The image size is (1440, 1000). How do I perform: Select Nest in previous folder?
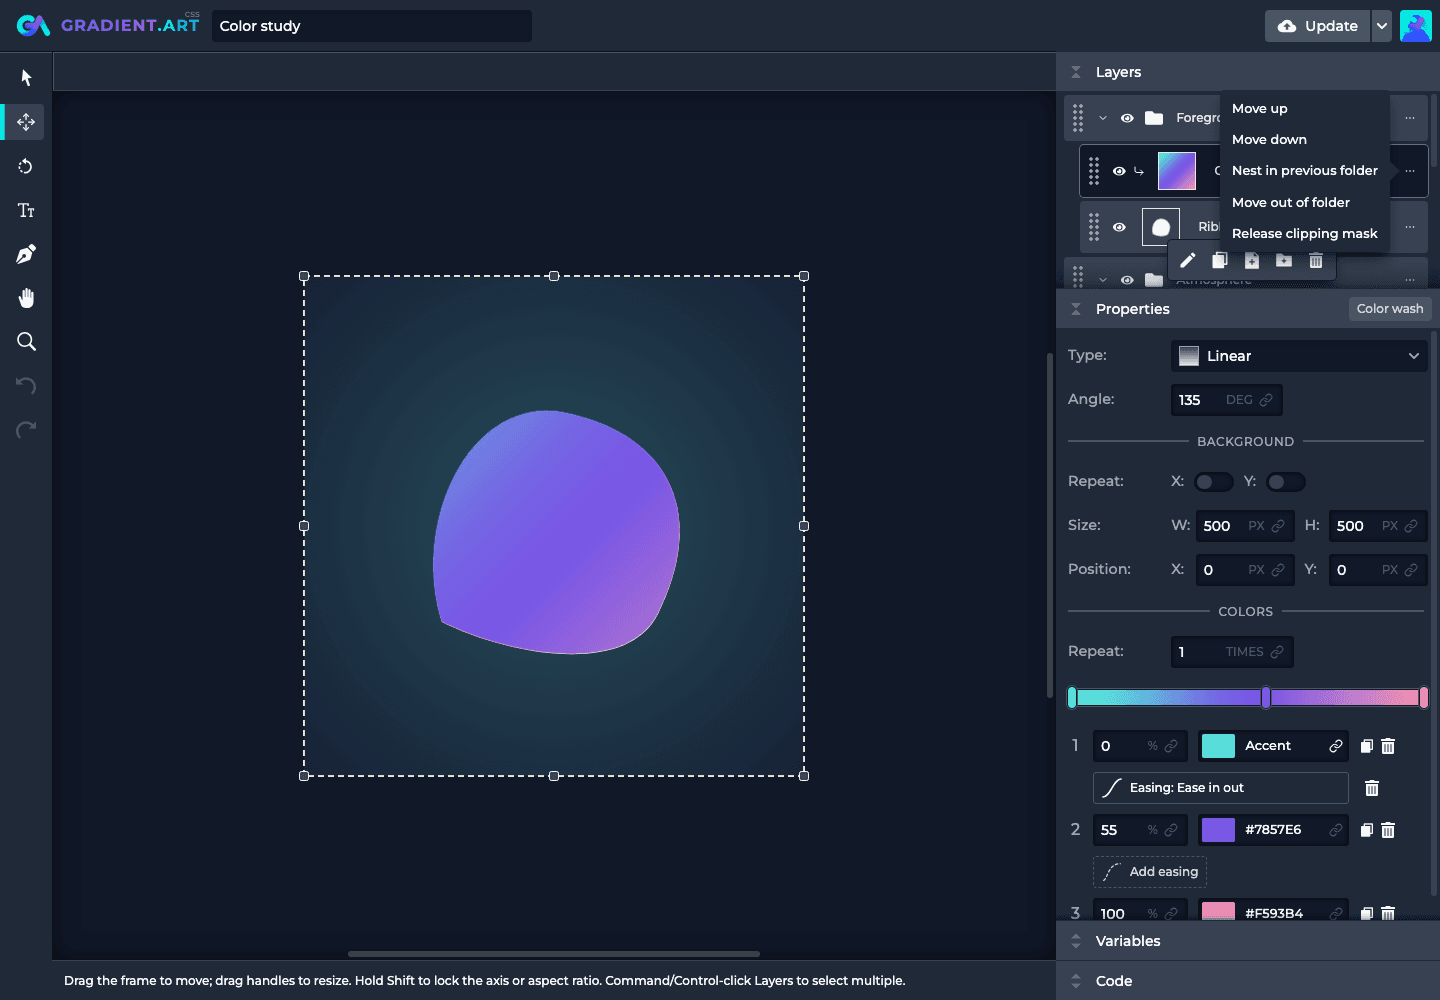click(1304, 171)
